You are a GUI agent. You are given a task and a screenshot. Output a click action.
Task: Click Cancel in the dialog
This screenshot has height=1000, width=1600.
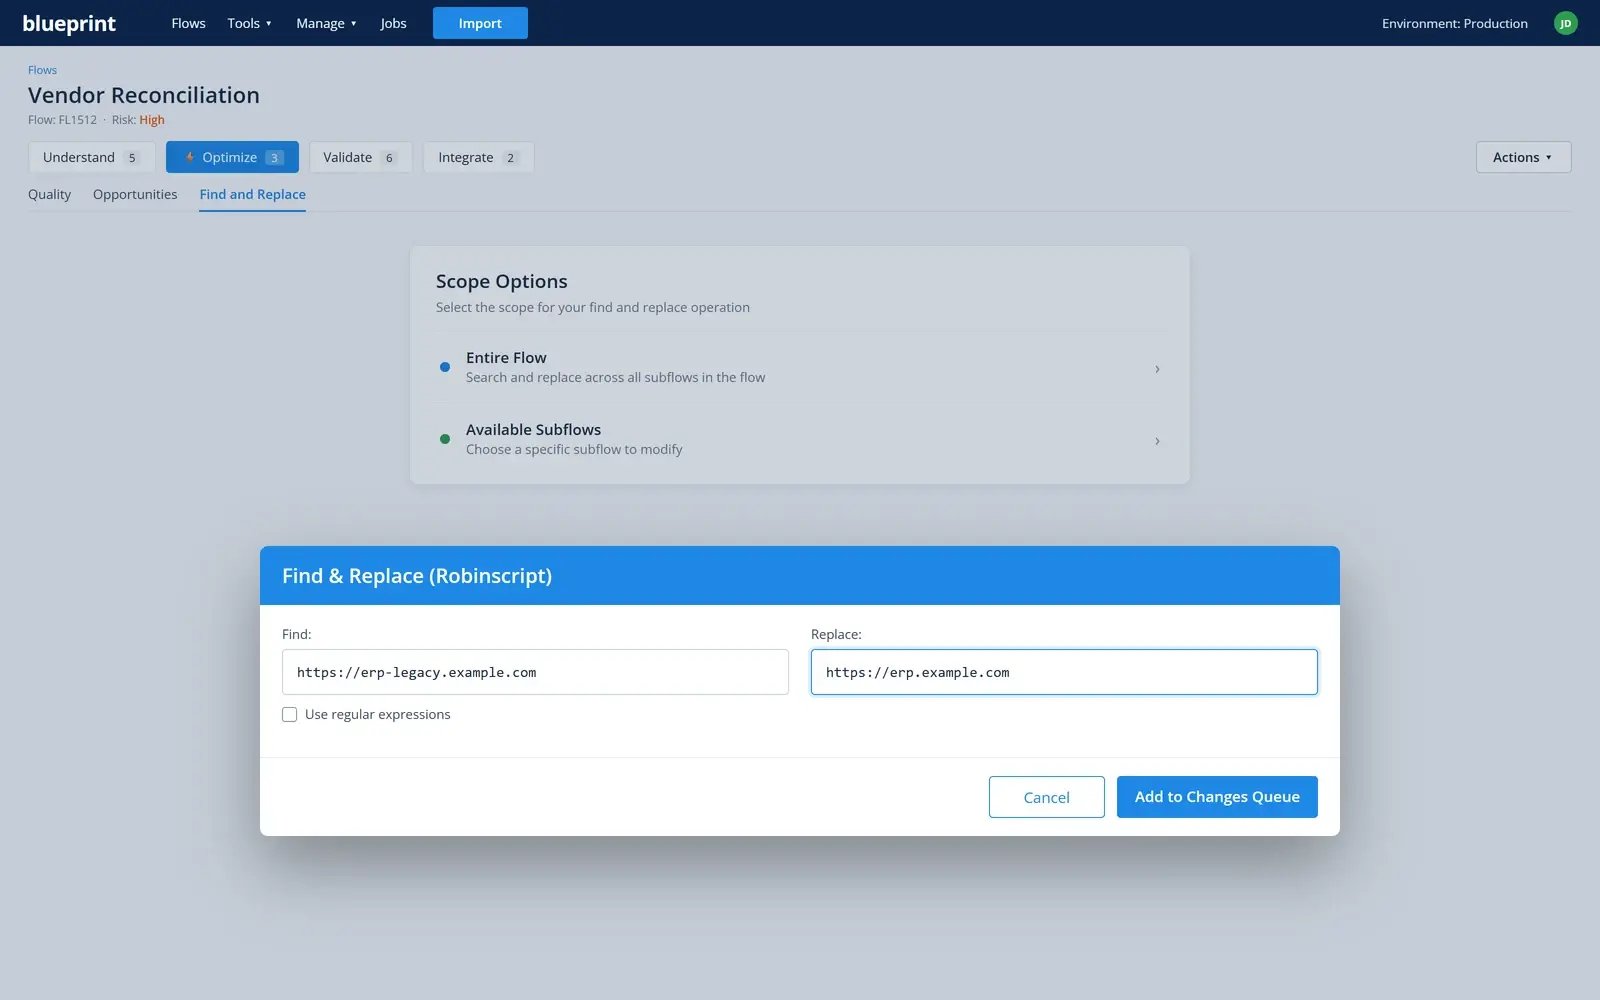tap(1046, 797)
